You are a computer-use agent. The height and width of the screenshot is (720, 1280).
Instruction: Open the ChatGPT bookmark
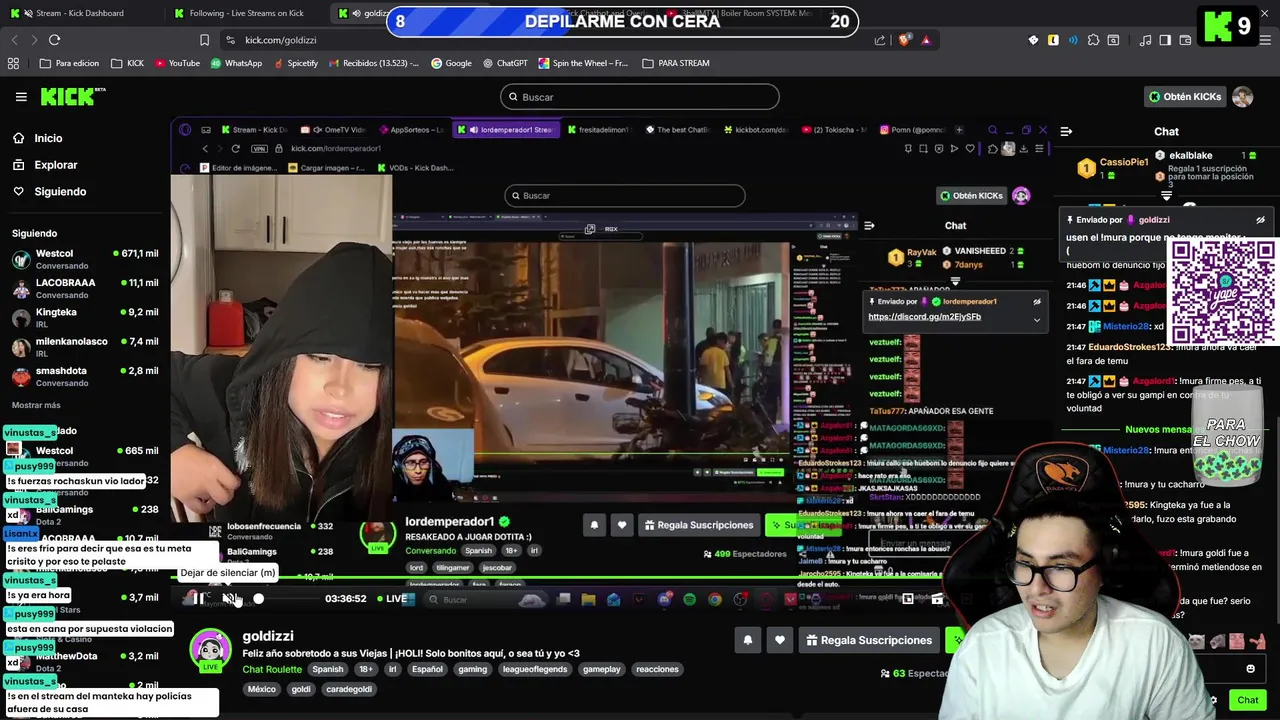click(x=505, y=63)
